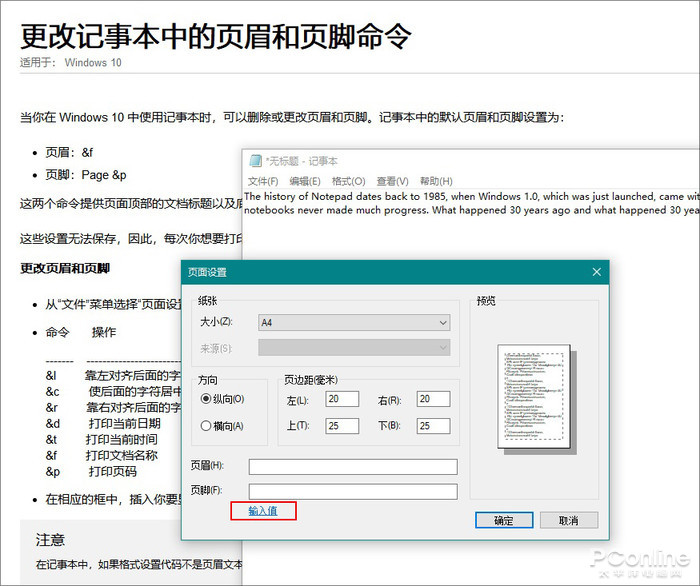Click the *无标题 - 记事本 window title
Image resolution: width=700 pixels, height=586 pixels.
[x=302, y=161]
